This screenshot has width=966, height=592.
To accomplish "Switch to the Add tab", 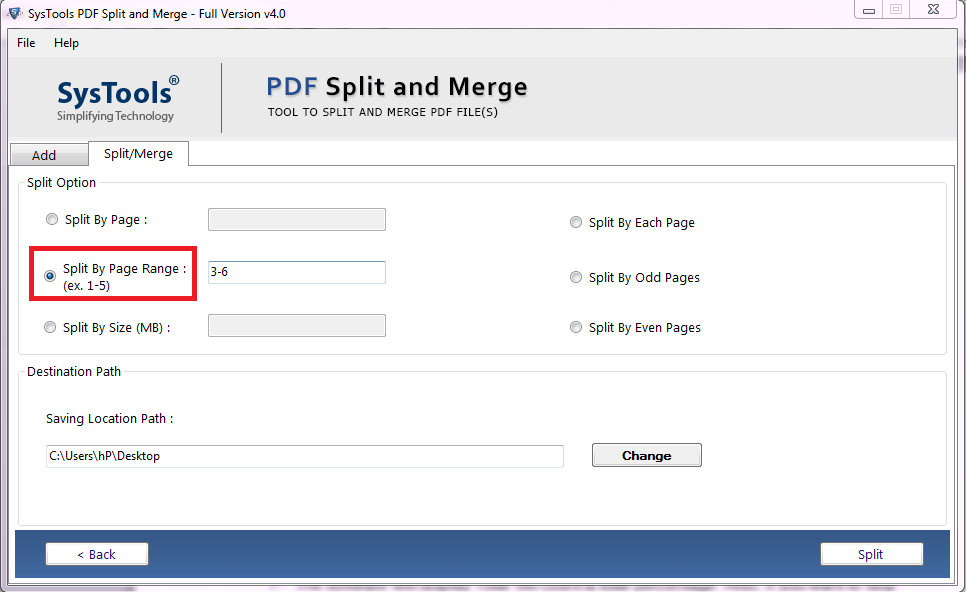I will tap(48, 154).
